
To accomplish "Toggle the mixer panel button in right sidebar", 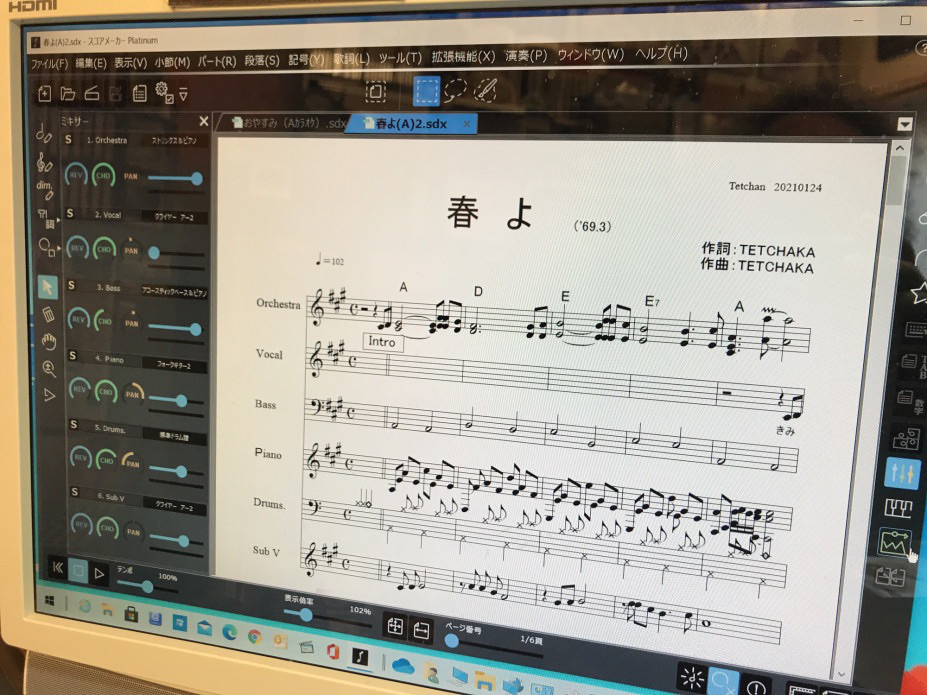I will tap(902, 473).
